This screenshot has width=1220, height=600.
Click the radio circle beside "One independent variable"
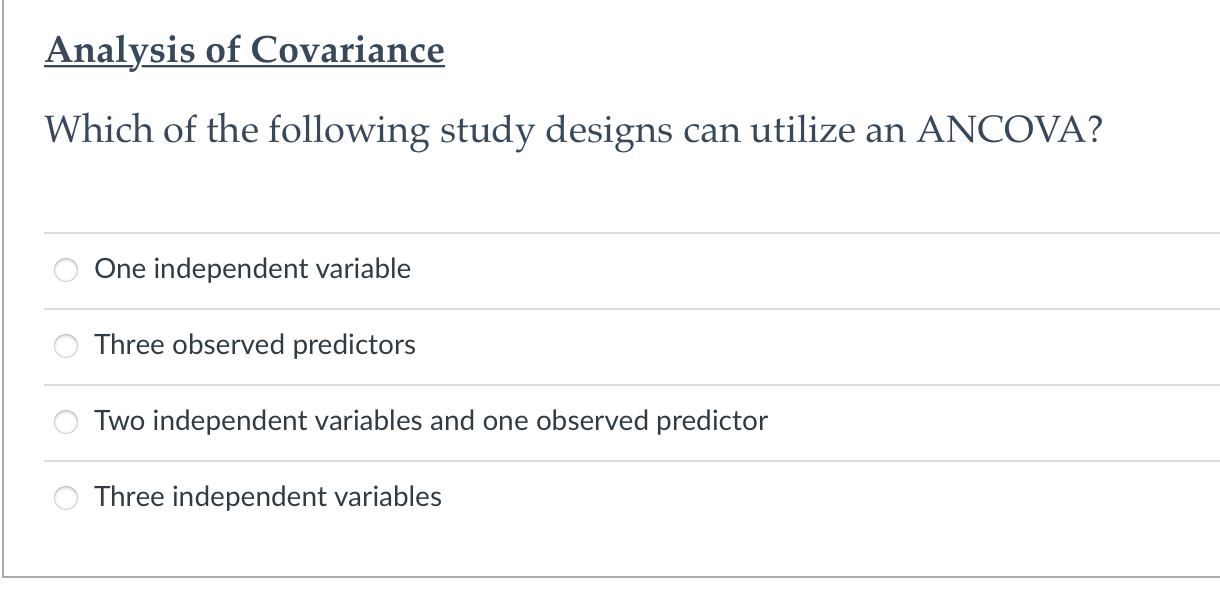[x=66, y=269]
